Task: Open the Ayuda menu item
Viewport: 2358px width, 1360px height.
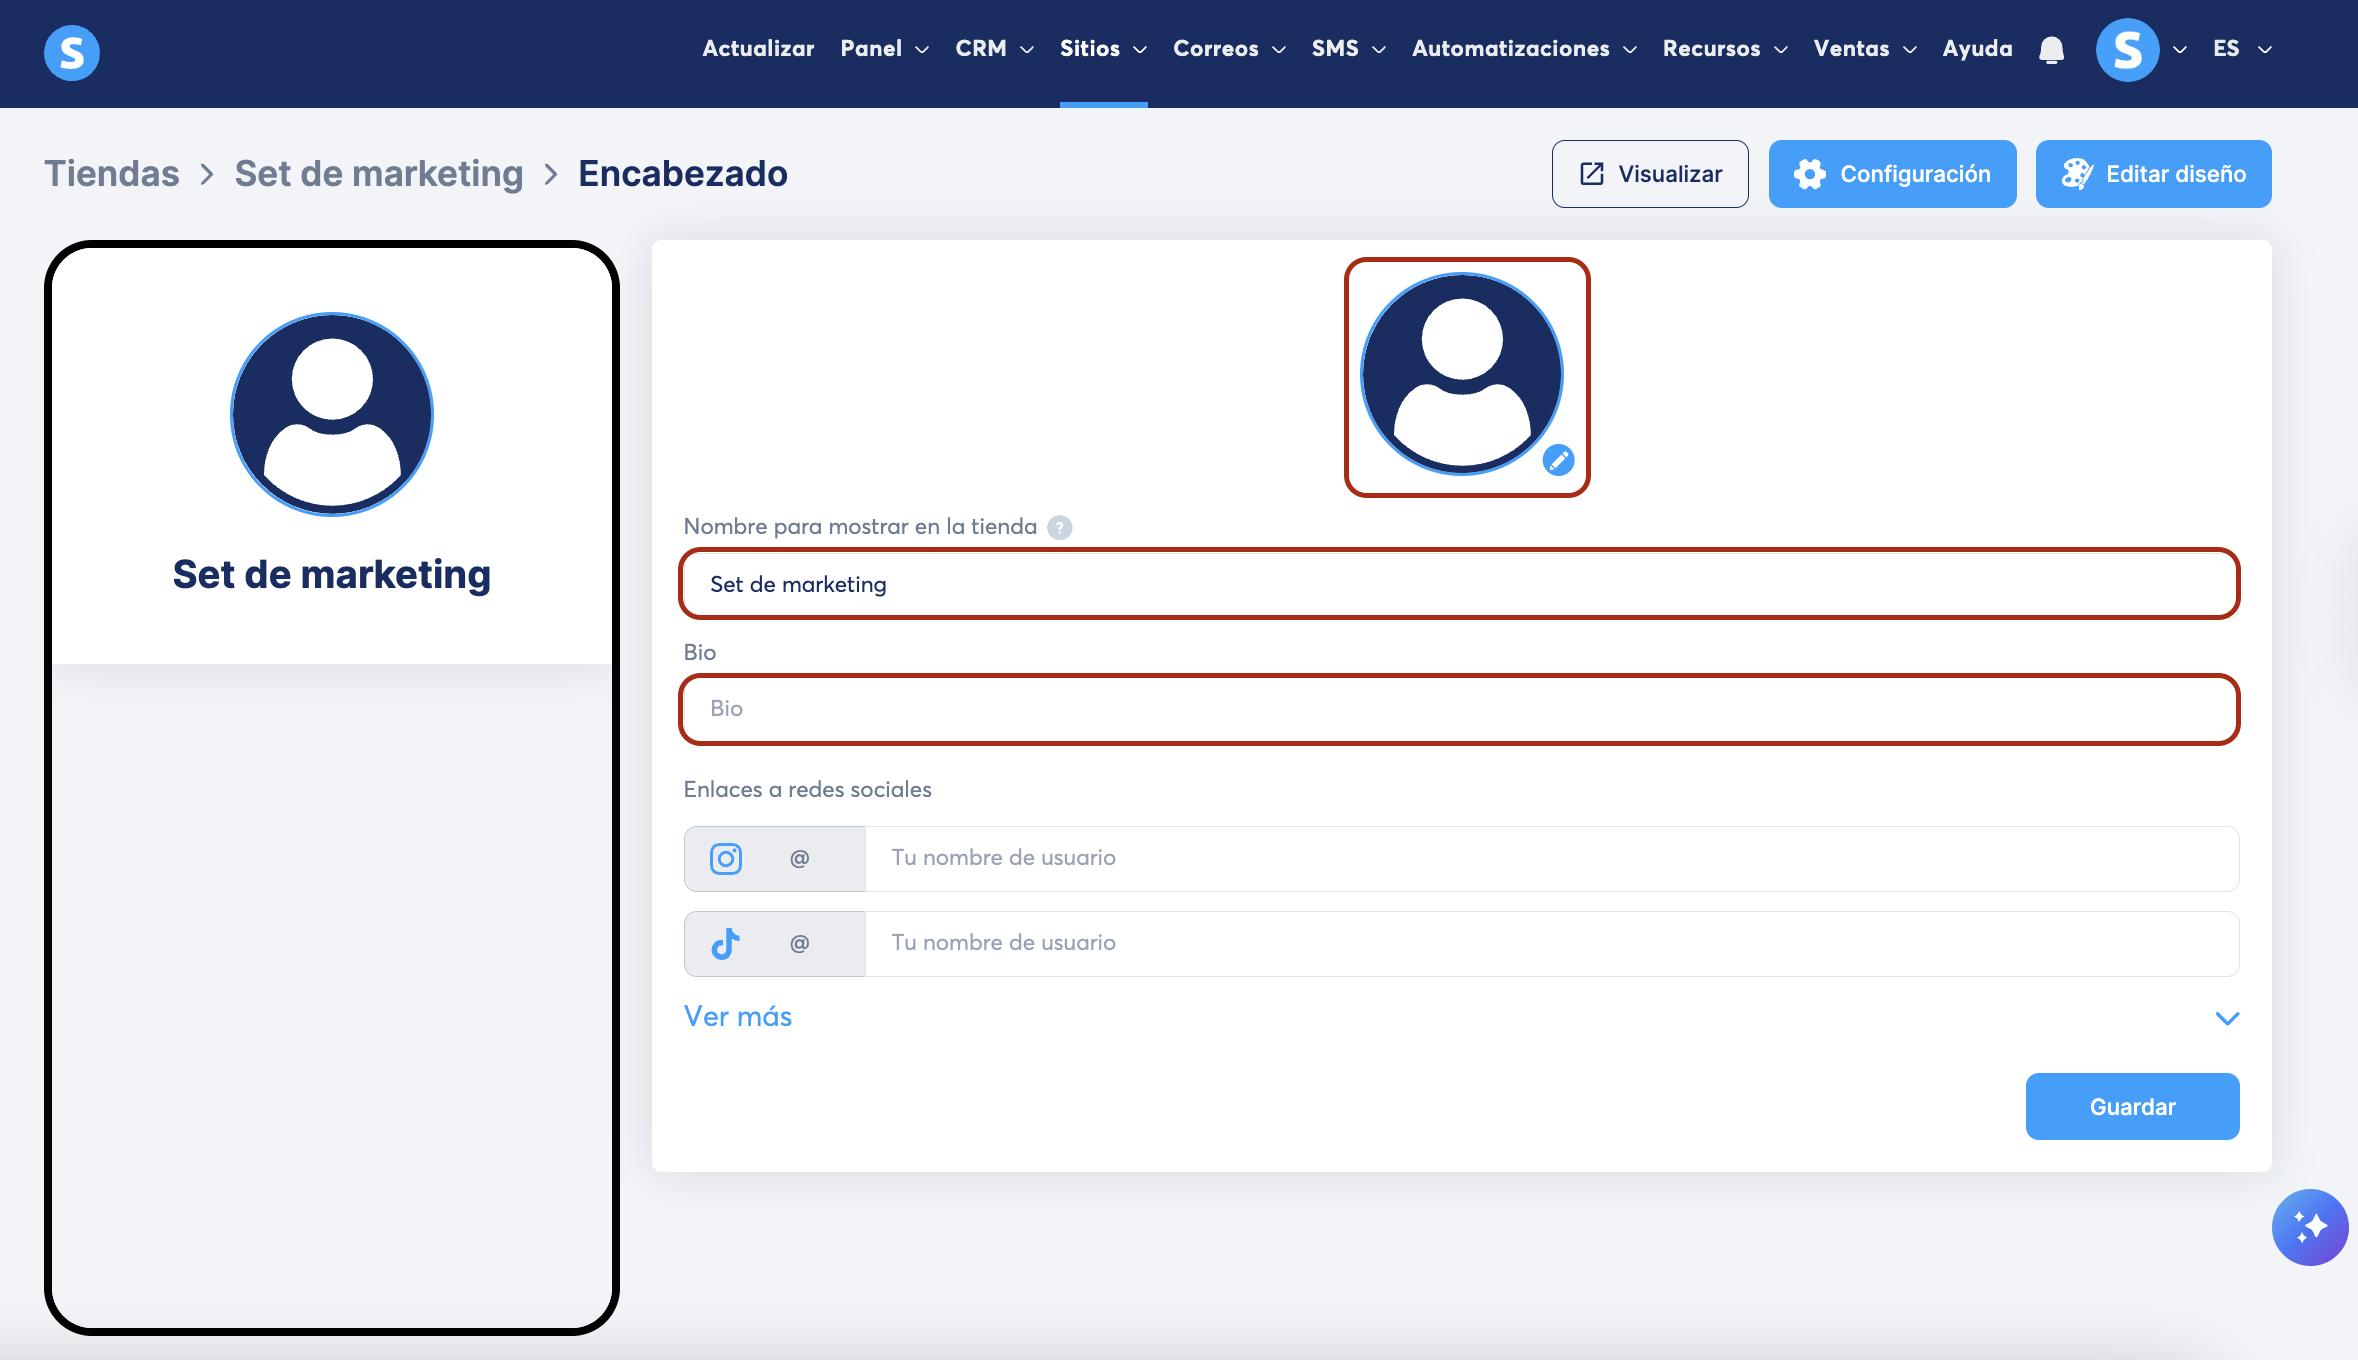Action: tap(1977, 49)
